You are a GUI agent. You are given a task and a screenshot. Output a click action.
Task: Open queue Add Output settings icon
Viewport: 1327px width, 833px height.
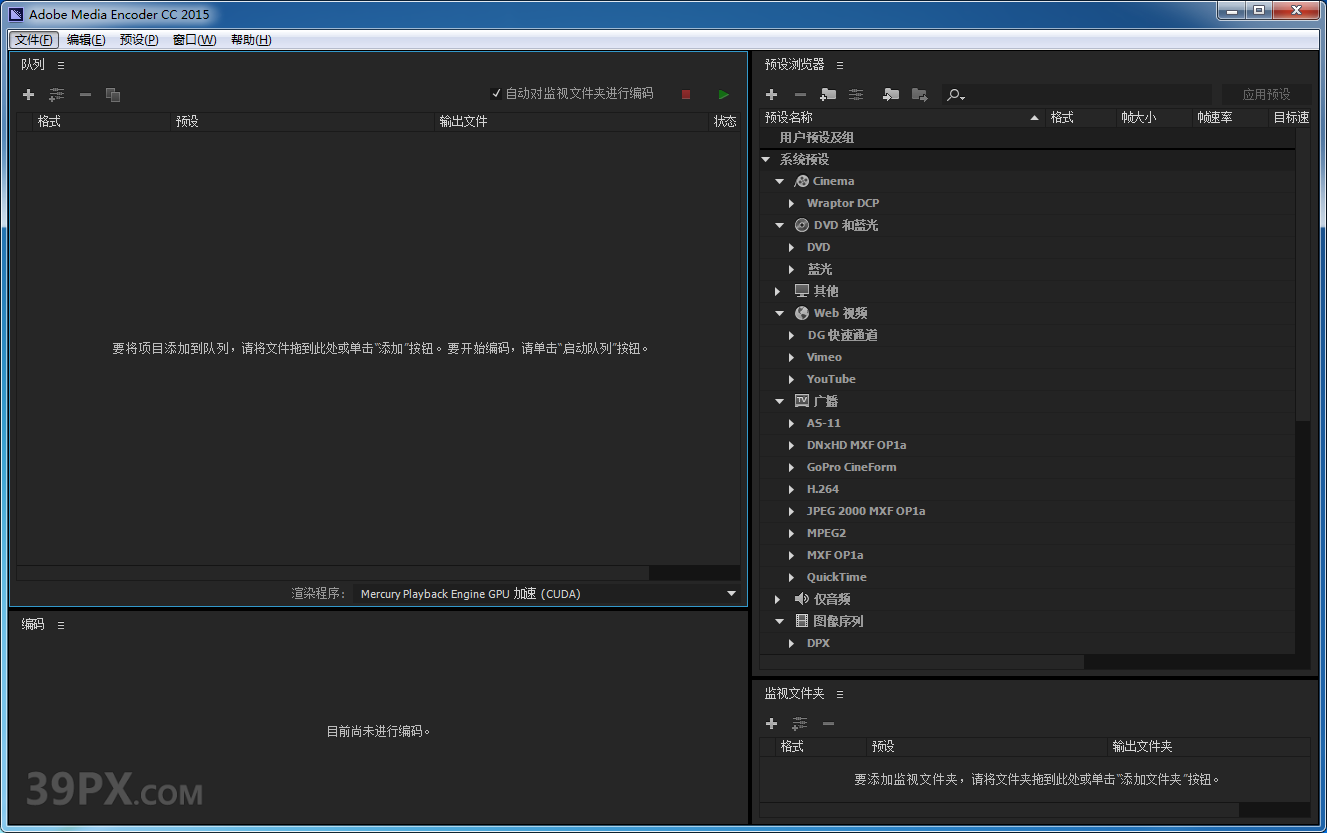click(x=57, y=95)
